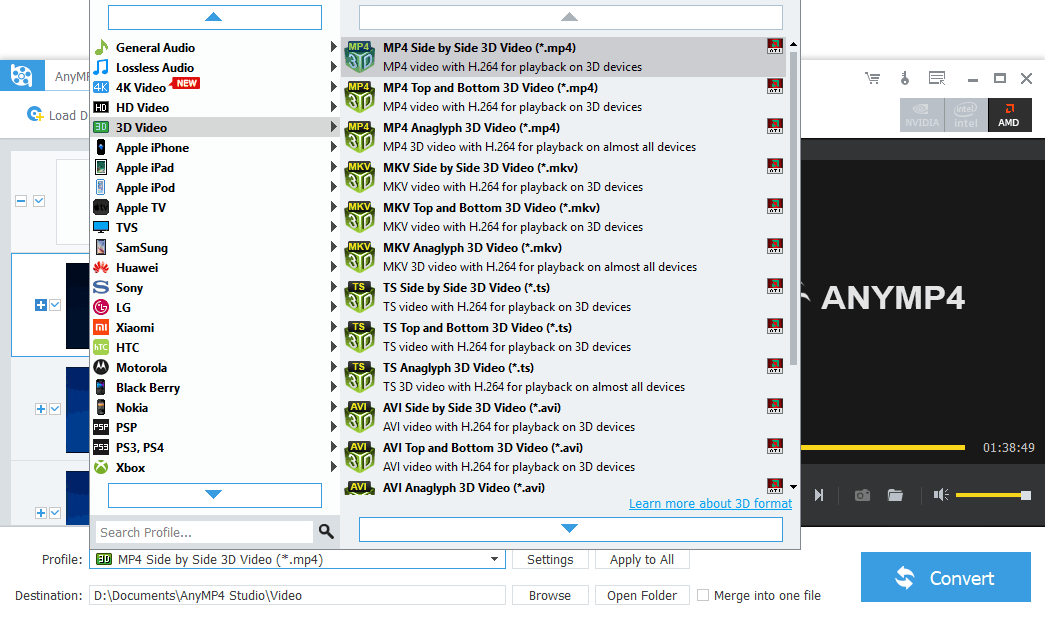The width and height of the screenshot is (1045, 630).
Task: Click the MKV Side by Side 3D icon
Action: pos(360,177)
